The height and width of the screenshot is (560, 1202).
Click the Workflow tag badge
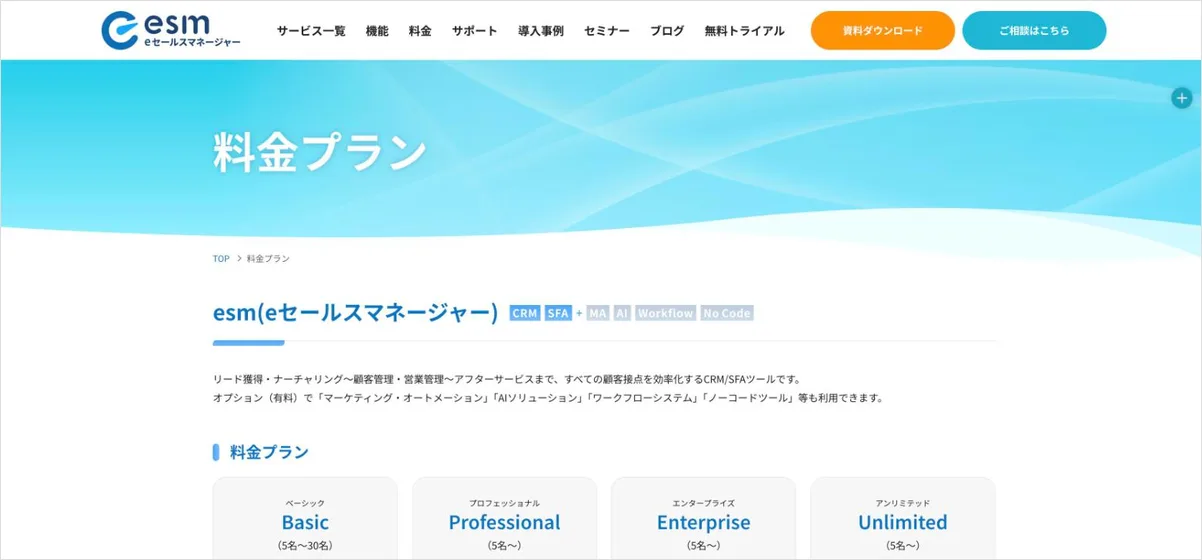click(x=666, y=313)
